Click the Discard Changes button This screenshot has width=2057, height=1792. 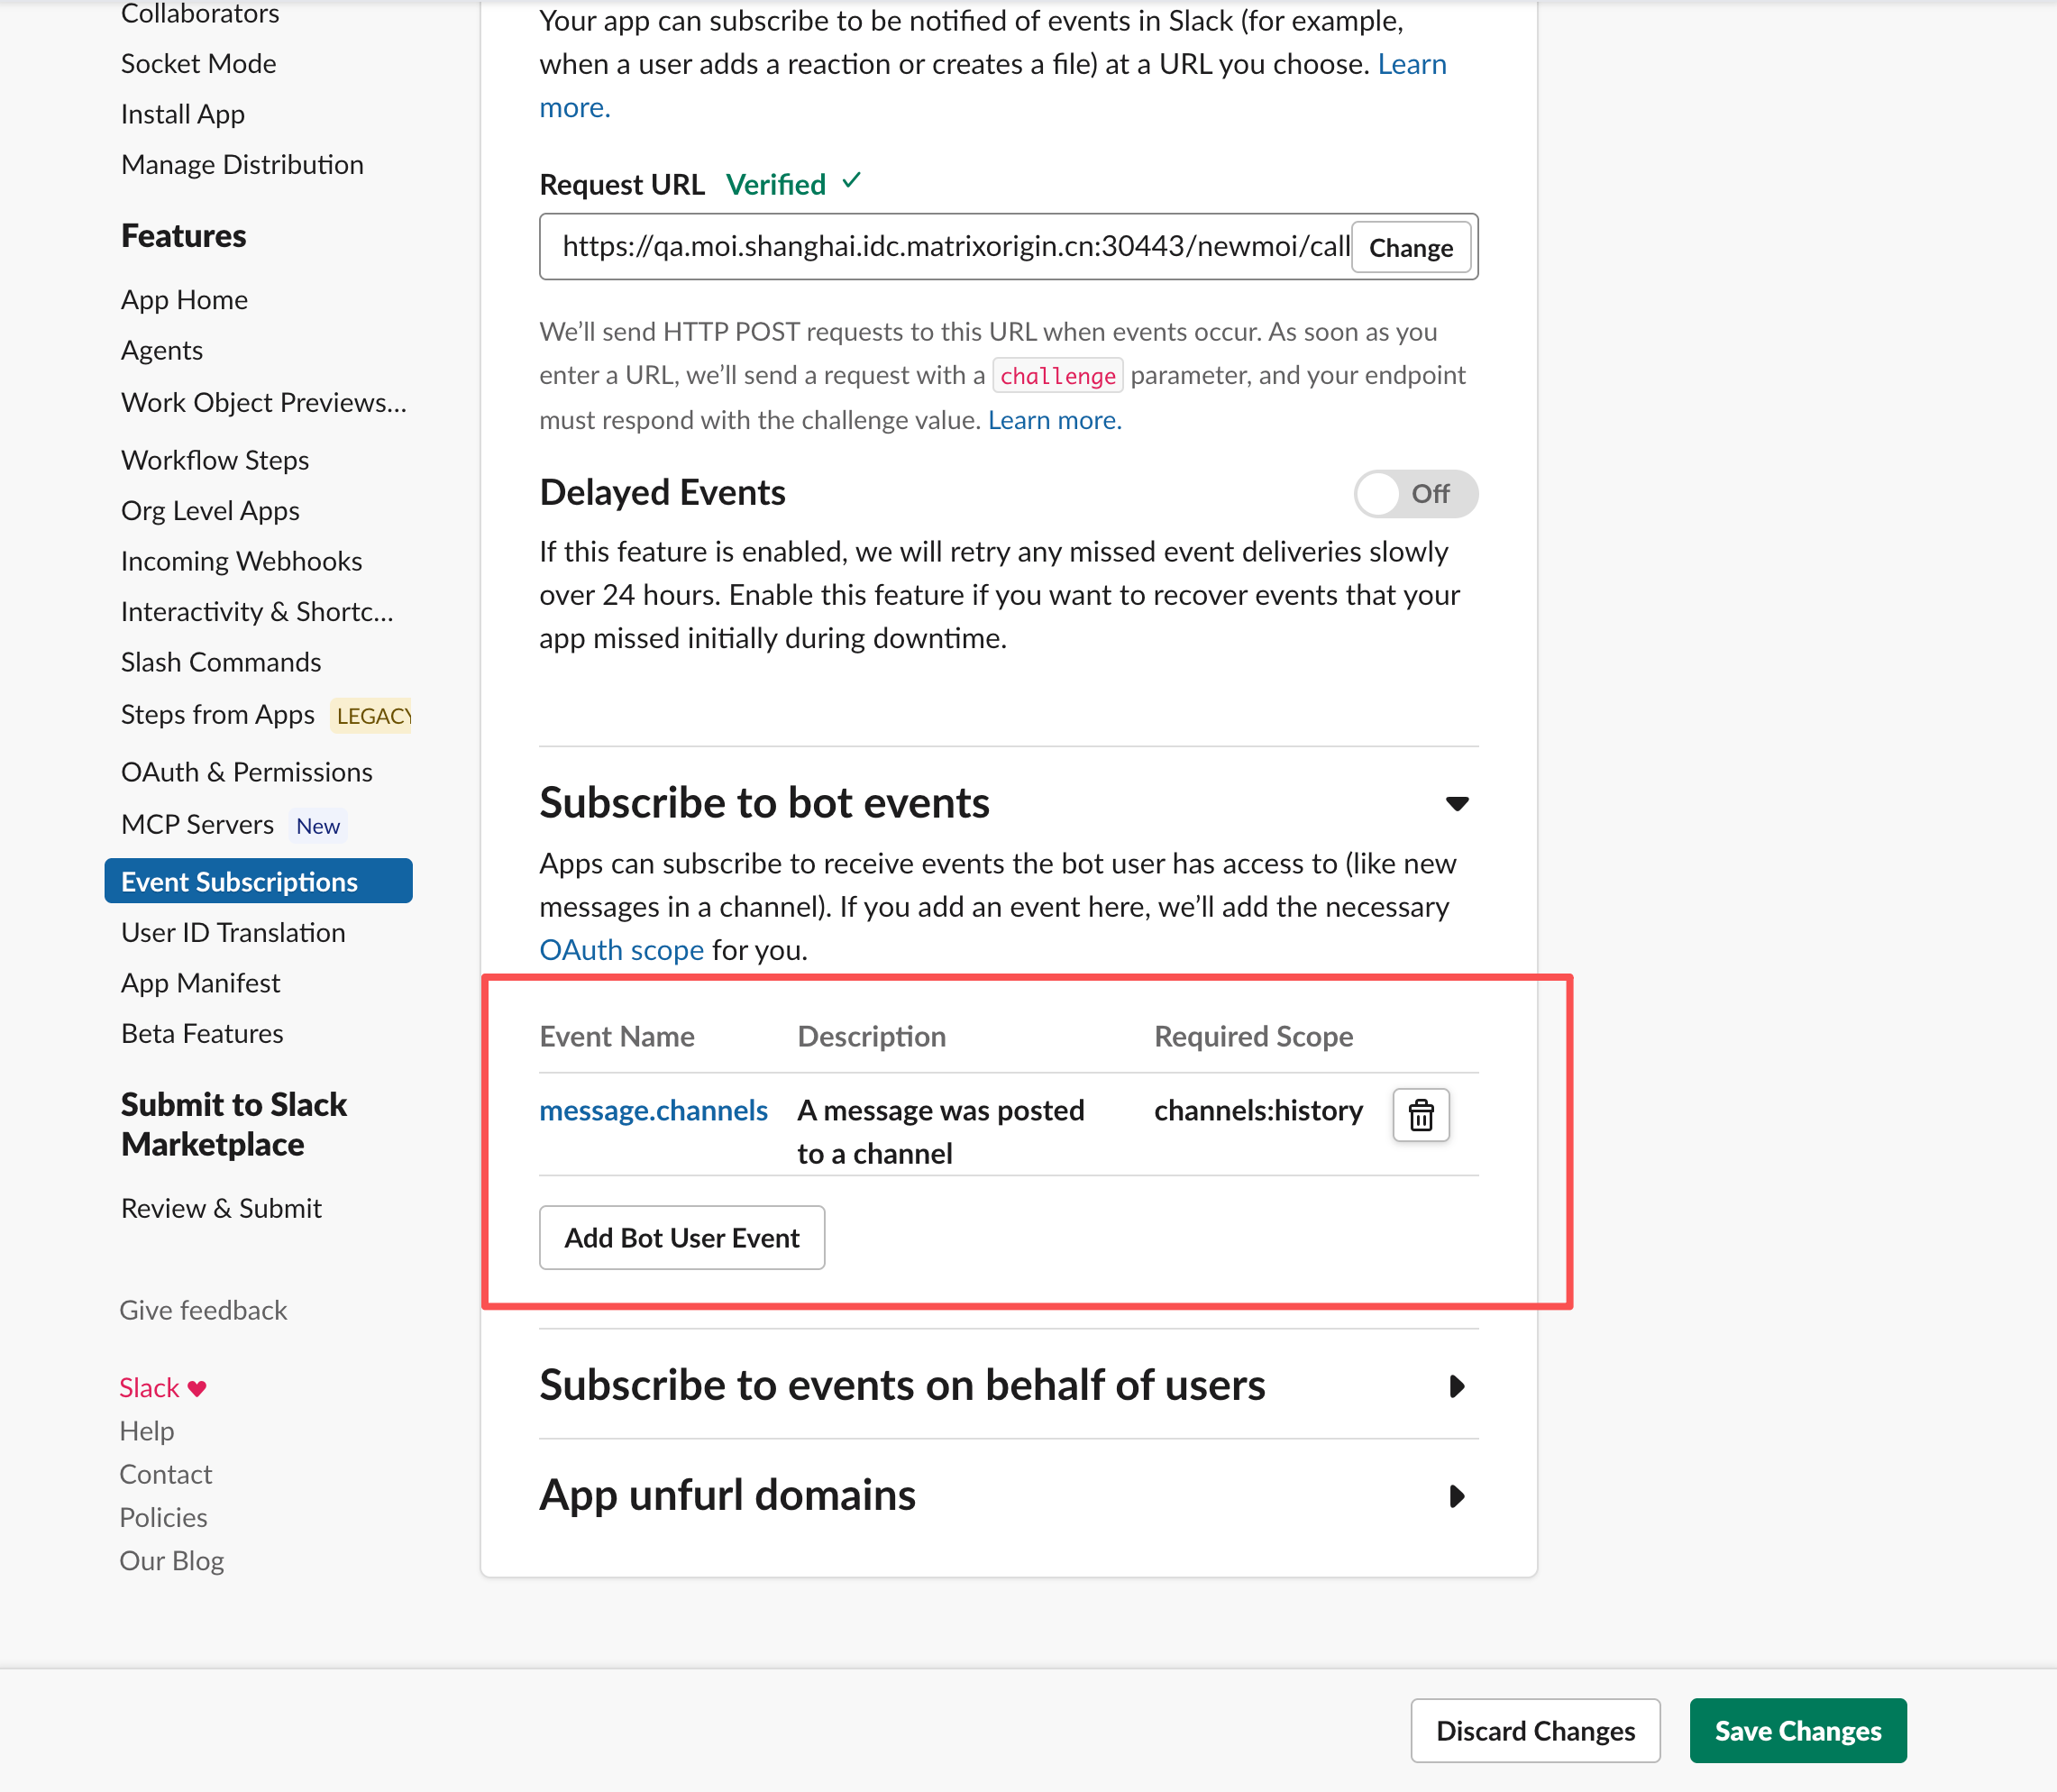click(x=1535, y=1730)
